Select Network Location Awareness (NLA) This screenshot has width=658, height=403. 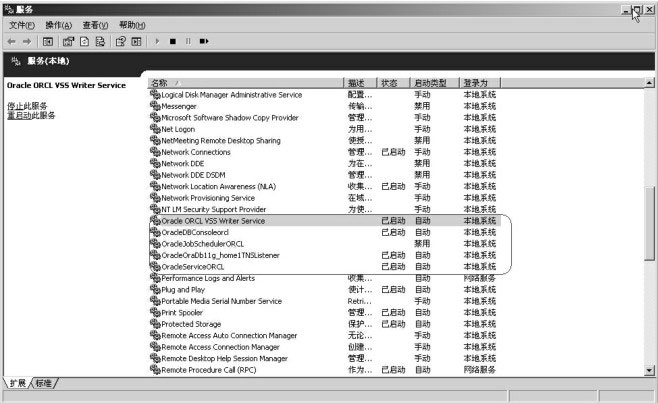click(219, 186)
